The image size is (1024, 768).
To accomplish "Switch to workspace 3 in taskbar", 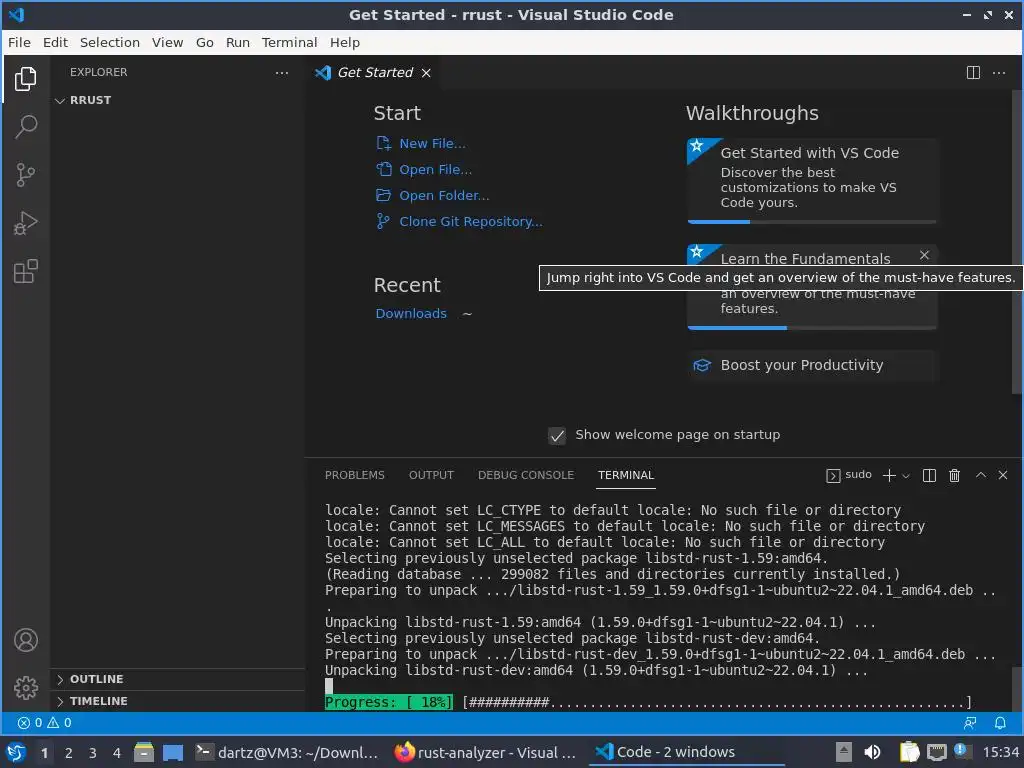I will [x=93, y=753].
